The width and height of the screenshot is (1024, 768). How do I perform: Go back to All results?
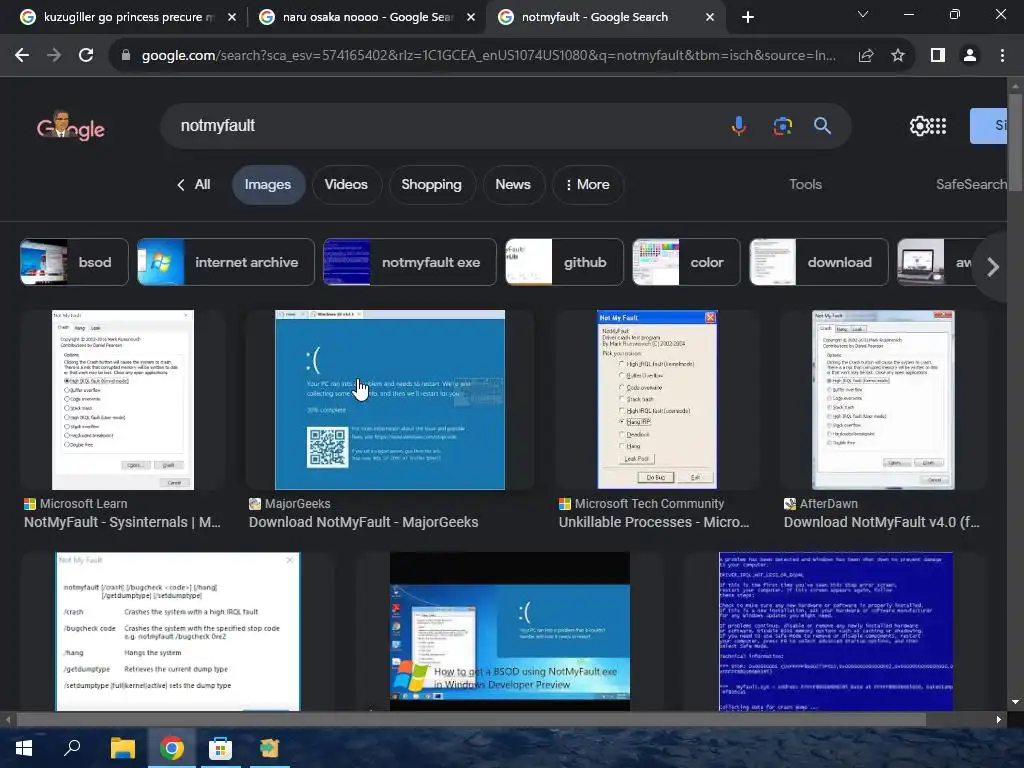pyautogui.click(x=194, y=185)
